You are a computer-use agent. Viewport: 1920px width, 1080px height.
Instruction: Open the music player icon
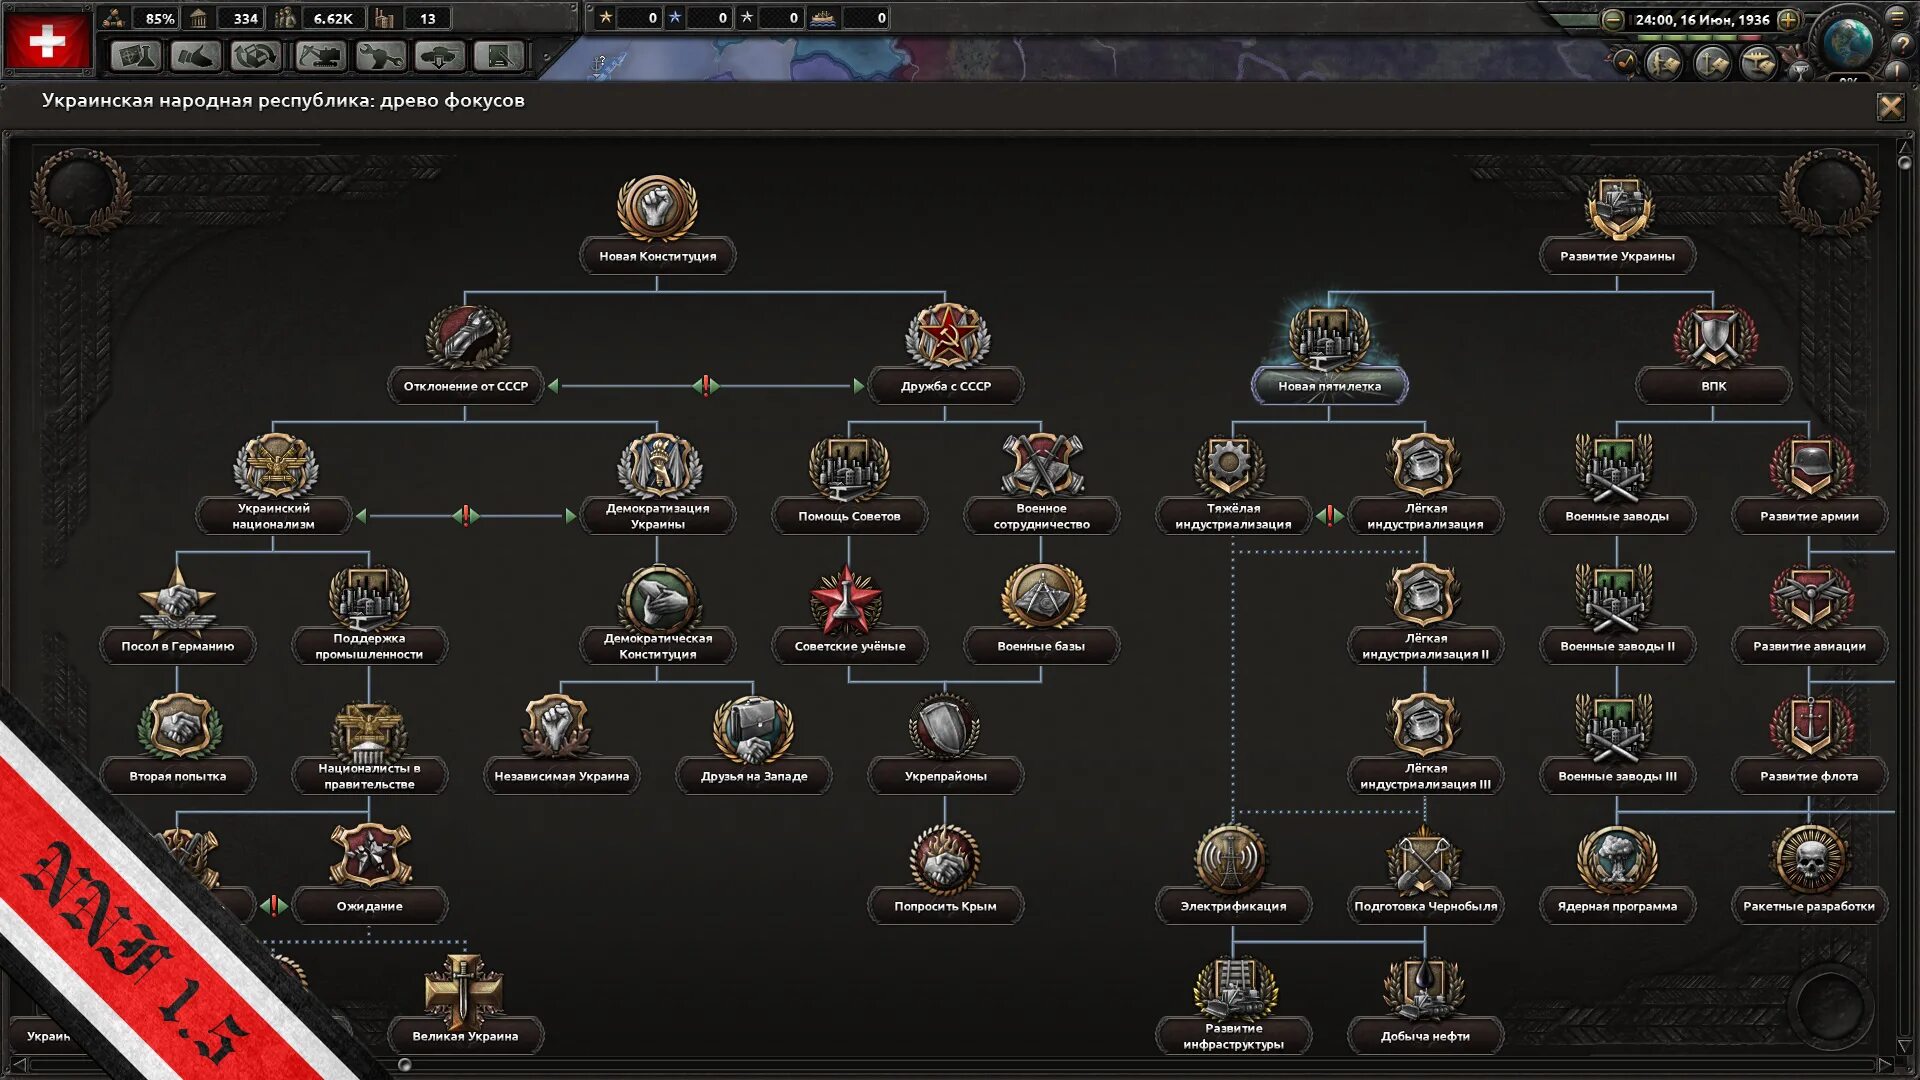[x=1624, y=63]
